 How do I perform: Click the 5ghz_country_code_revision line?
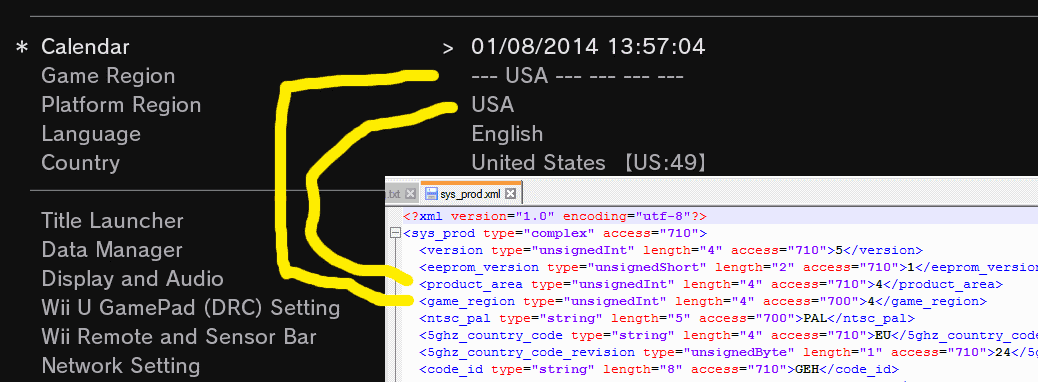(728, 352)
